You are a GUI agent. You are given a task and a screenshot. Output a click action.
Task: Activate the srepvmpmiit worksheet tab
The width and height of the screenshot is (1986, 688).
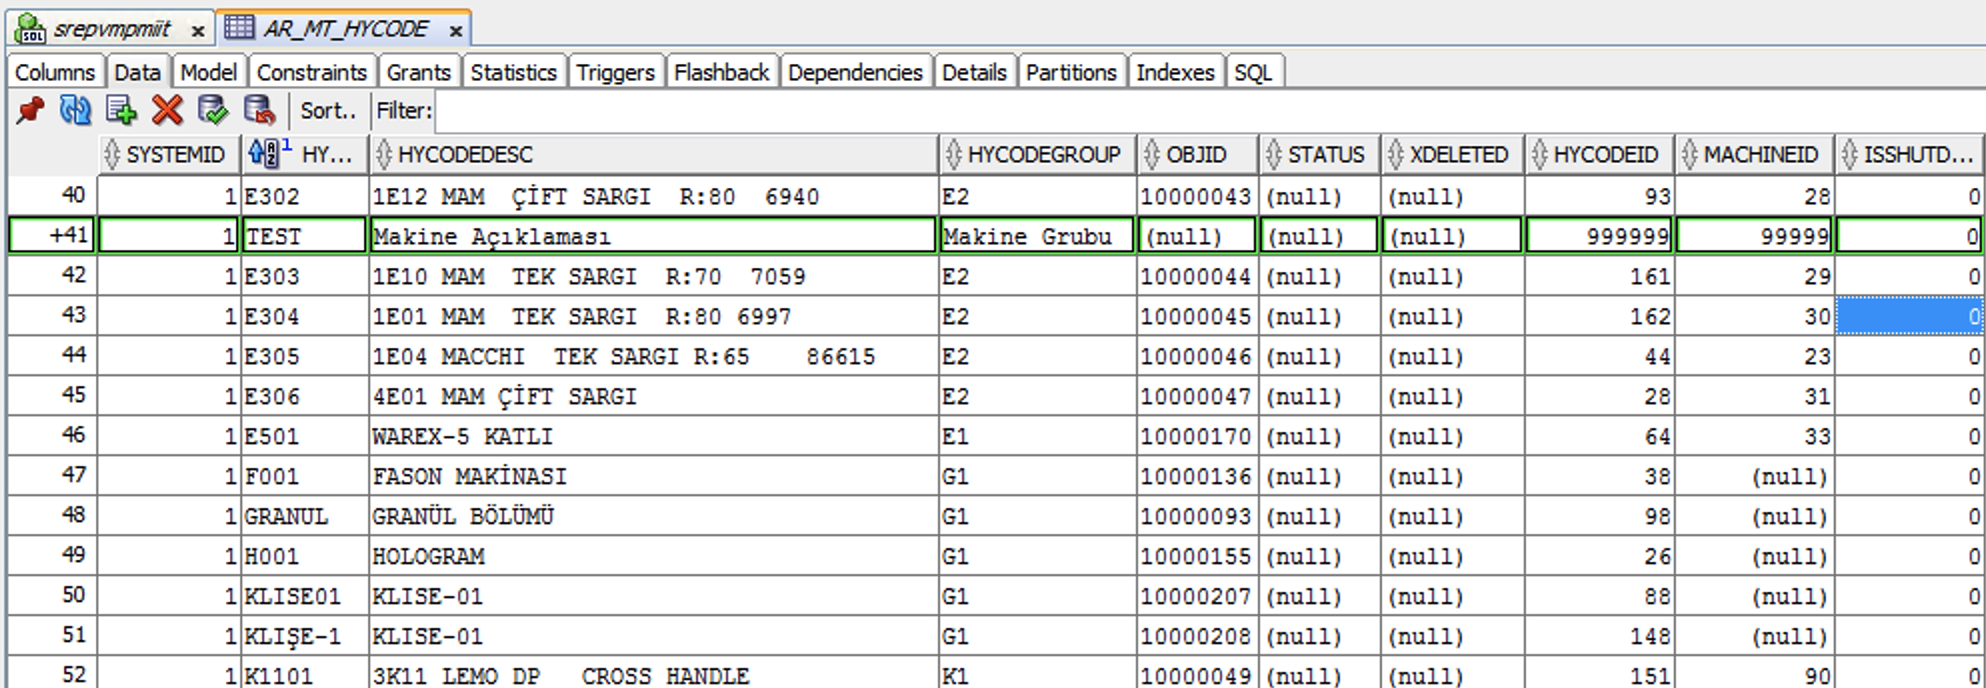pyautogui.click(x=111, y=29)
